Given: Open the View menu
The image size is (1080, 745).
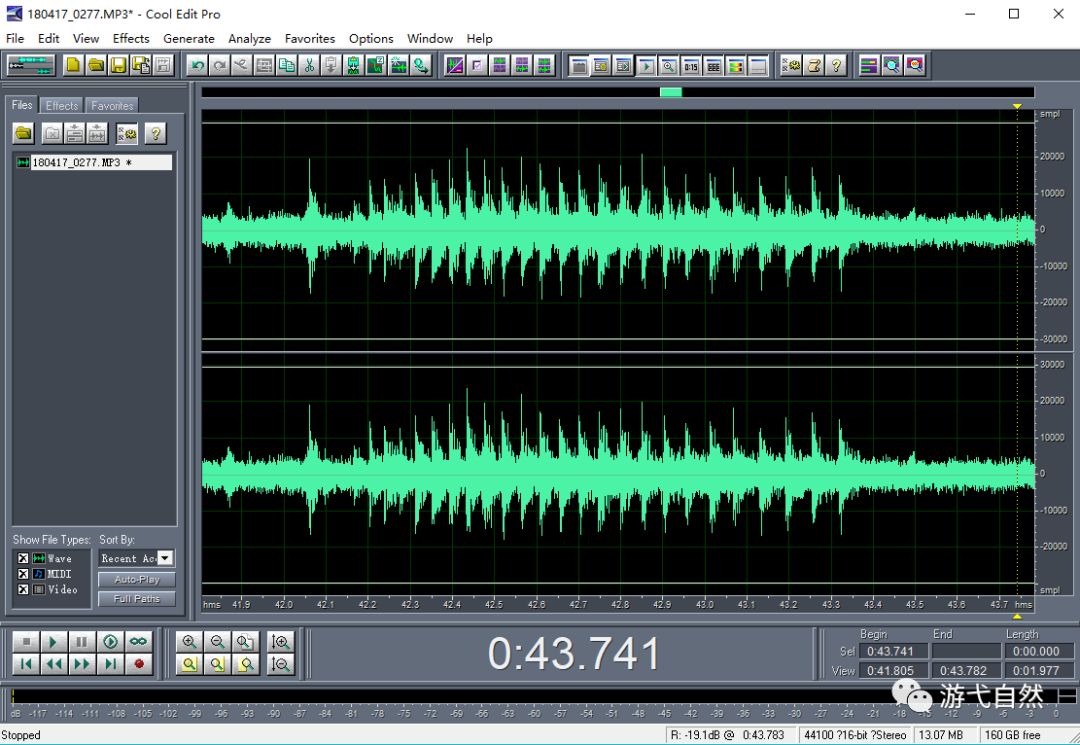Looking at the screenshot, I should point(86,39).
